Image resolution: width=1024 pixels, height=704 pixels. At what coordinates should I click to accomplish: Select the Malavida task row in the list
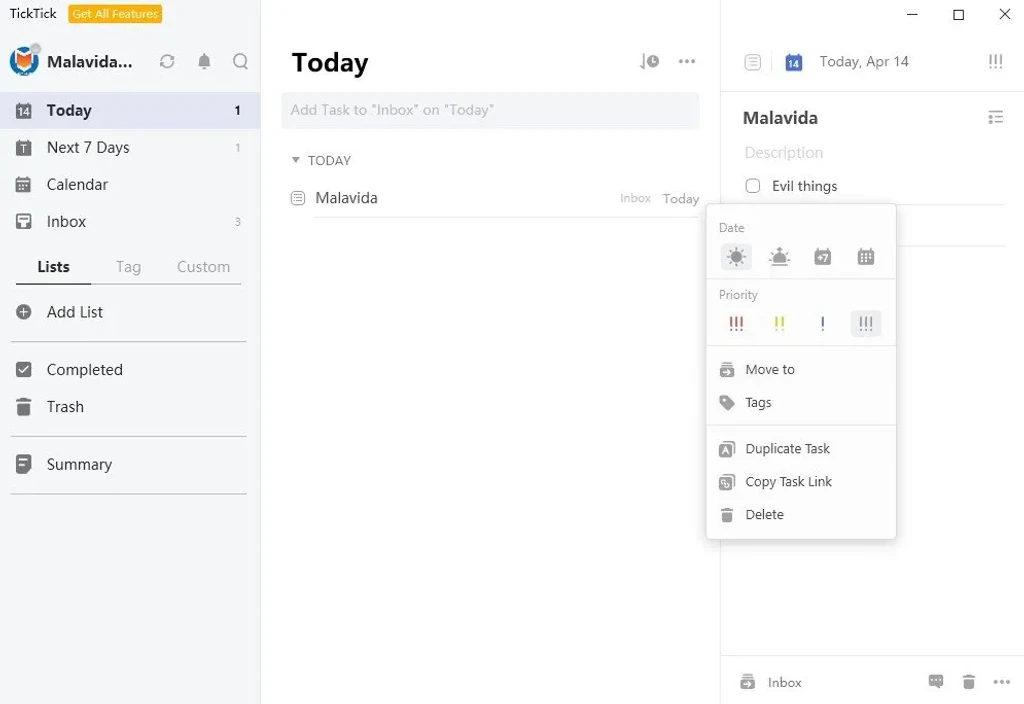[494, 198]
